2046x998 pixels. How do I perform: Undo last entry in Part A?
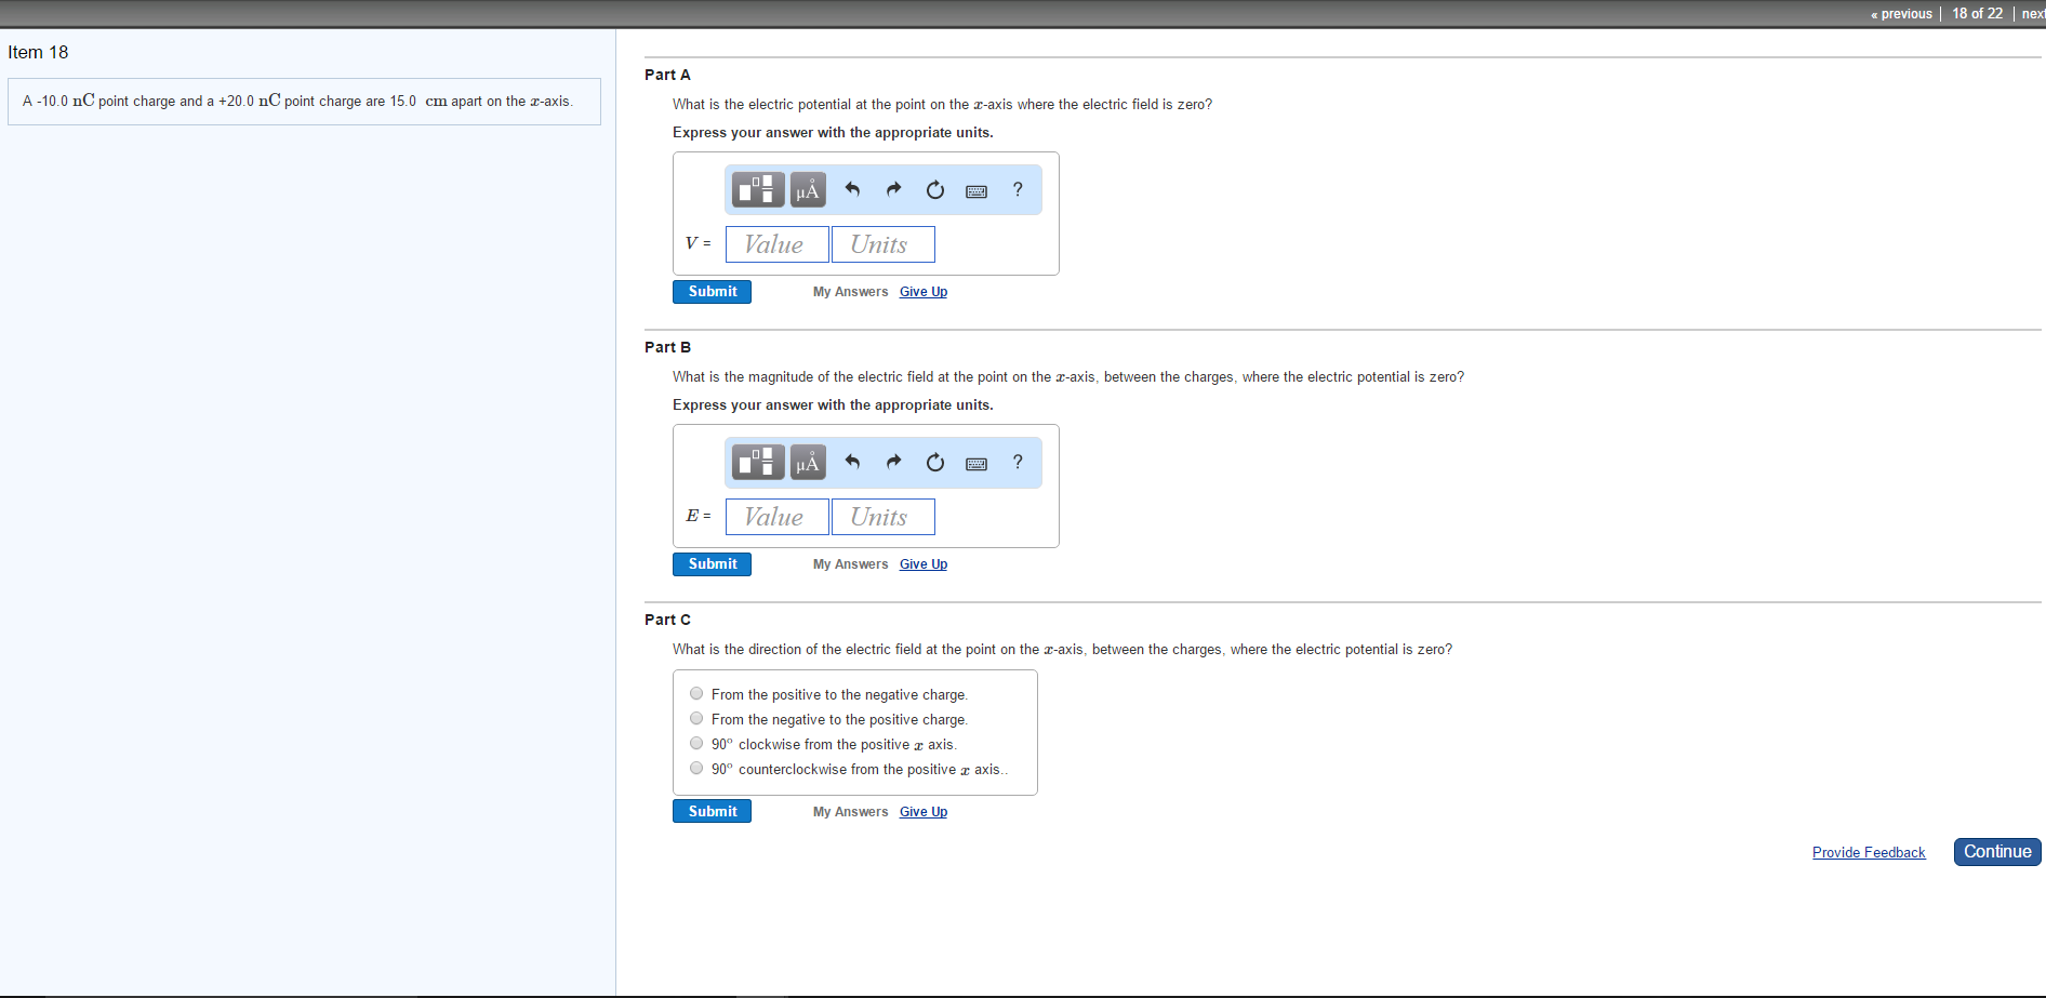point(852,190)
